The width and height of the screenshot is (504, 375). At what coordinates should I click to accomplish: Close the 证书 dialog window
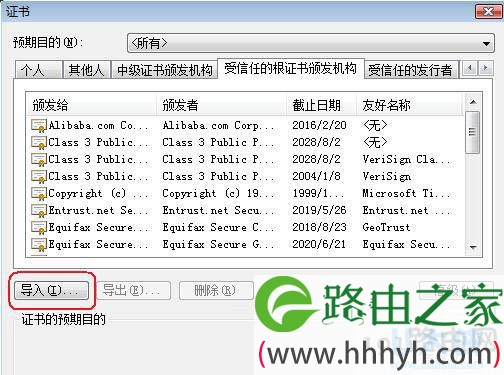click(x=488, y=12)
